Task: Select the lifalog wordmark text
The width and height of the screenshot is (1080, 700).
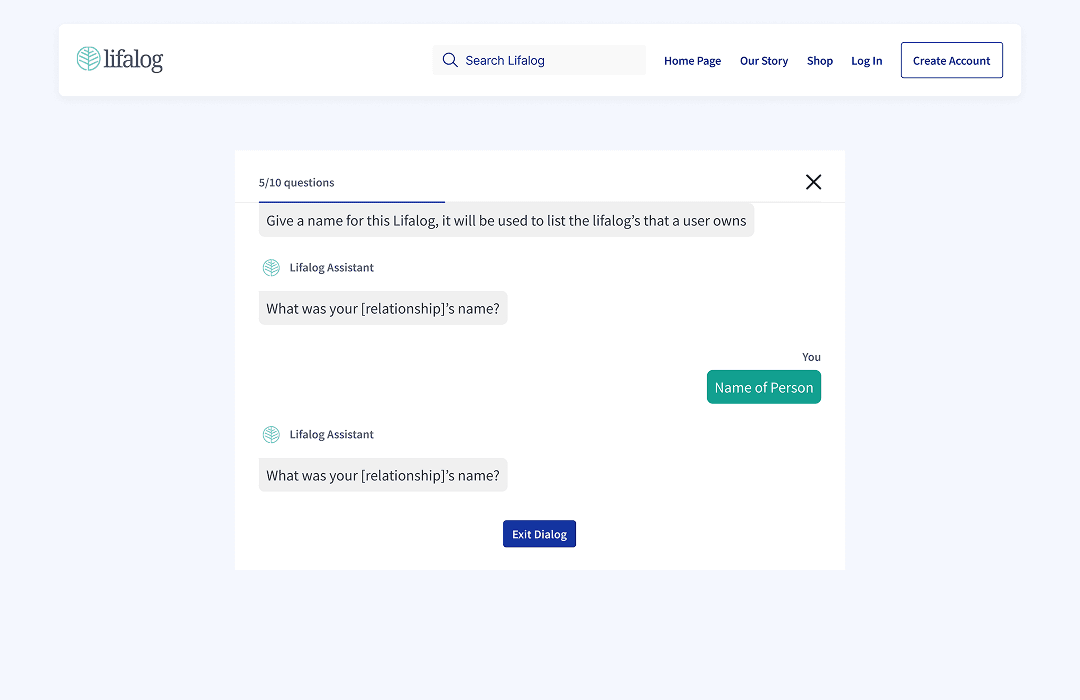Action: click(x=133, y=59)
